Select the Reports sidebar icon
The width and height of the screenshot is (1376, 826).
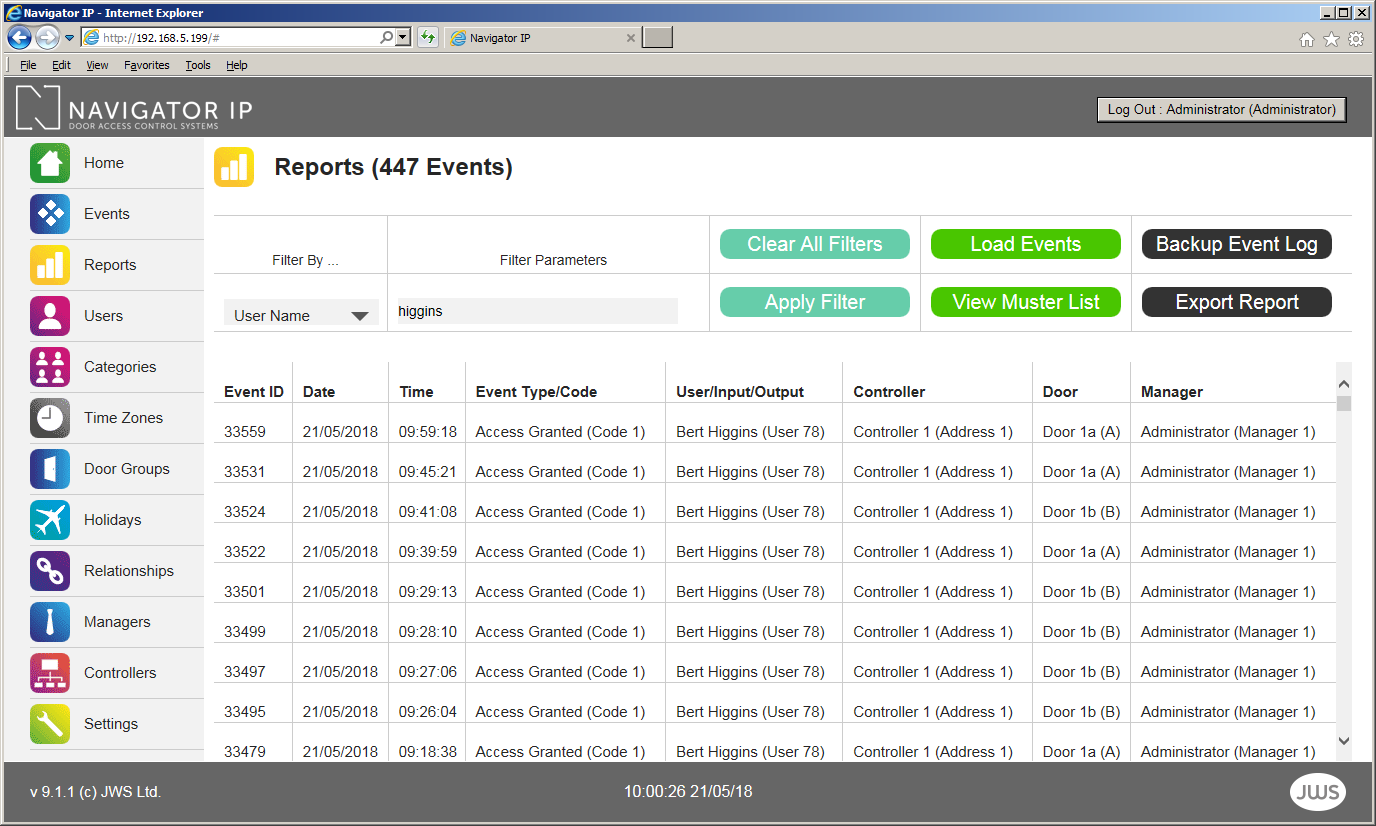pos(50,265)
